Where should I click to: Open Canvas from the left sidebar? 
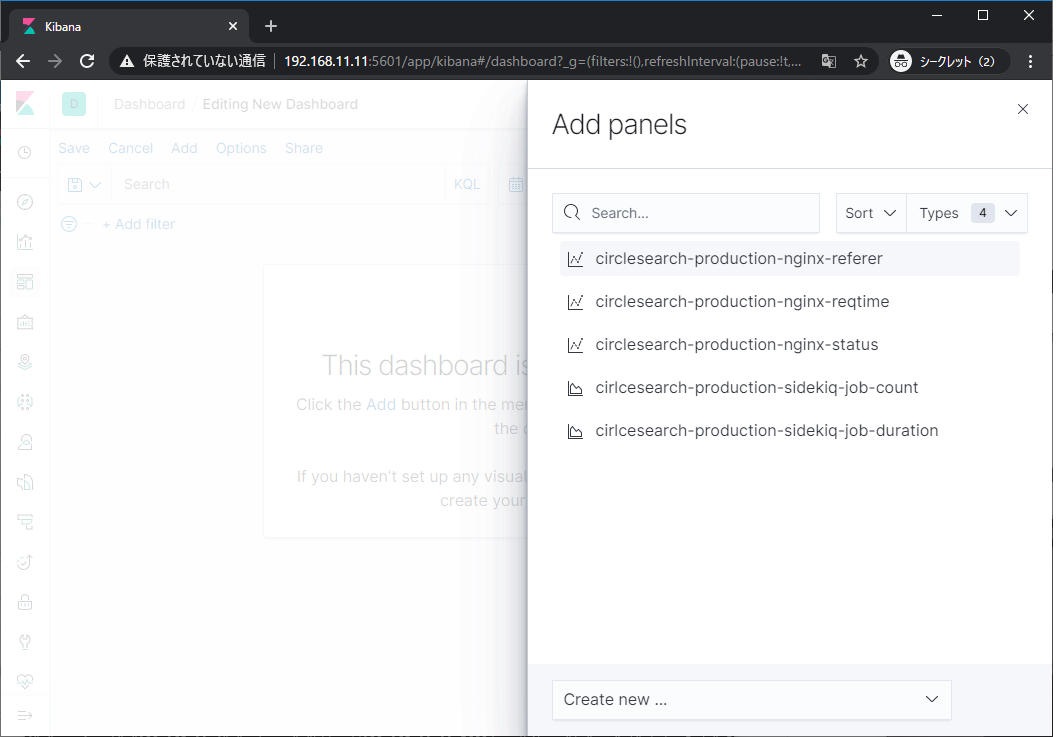pyautogui.click(x=25, y=322)
